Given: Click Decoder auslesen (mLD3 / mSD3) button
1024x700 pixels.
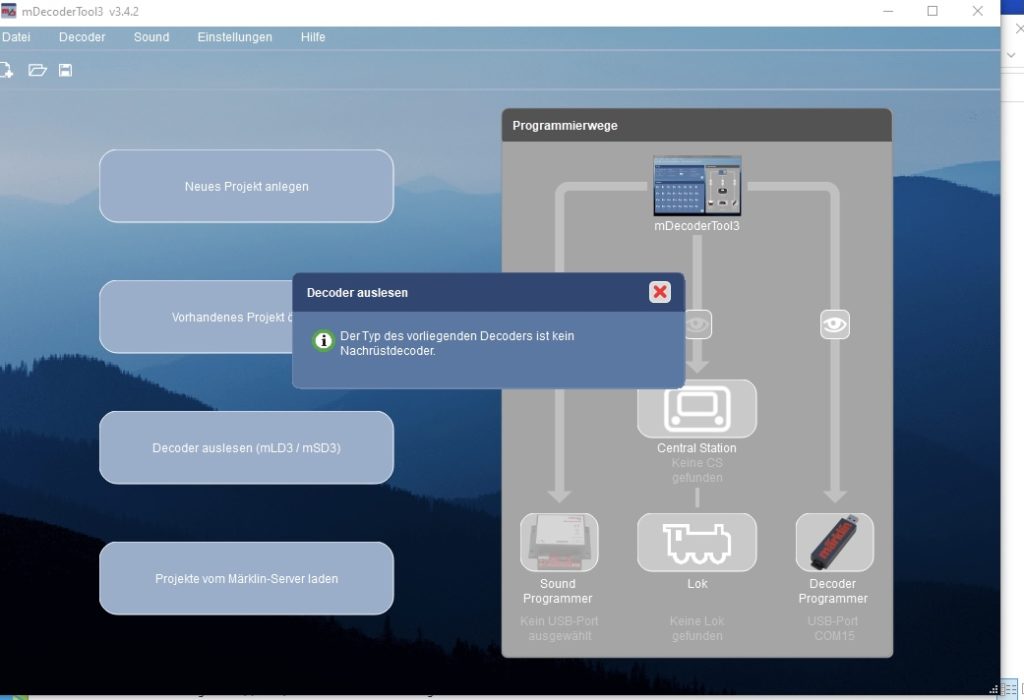Looking at the screenshot, I should pos(246,448).
